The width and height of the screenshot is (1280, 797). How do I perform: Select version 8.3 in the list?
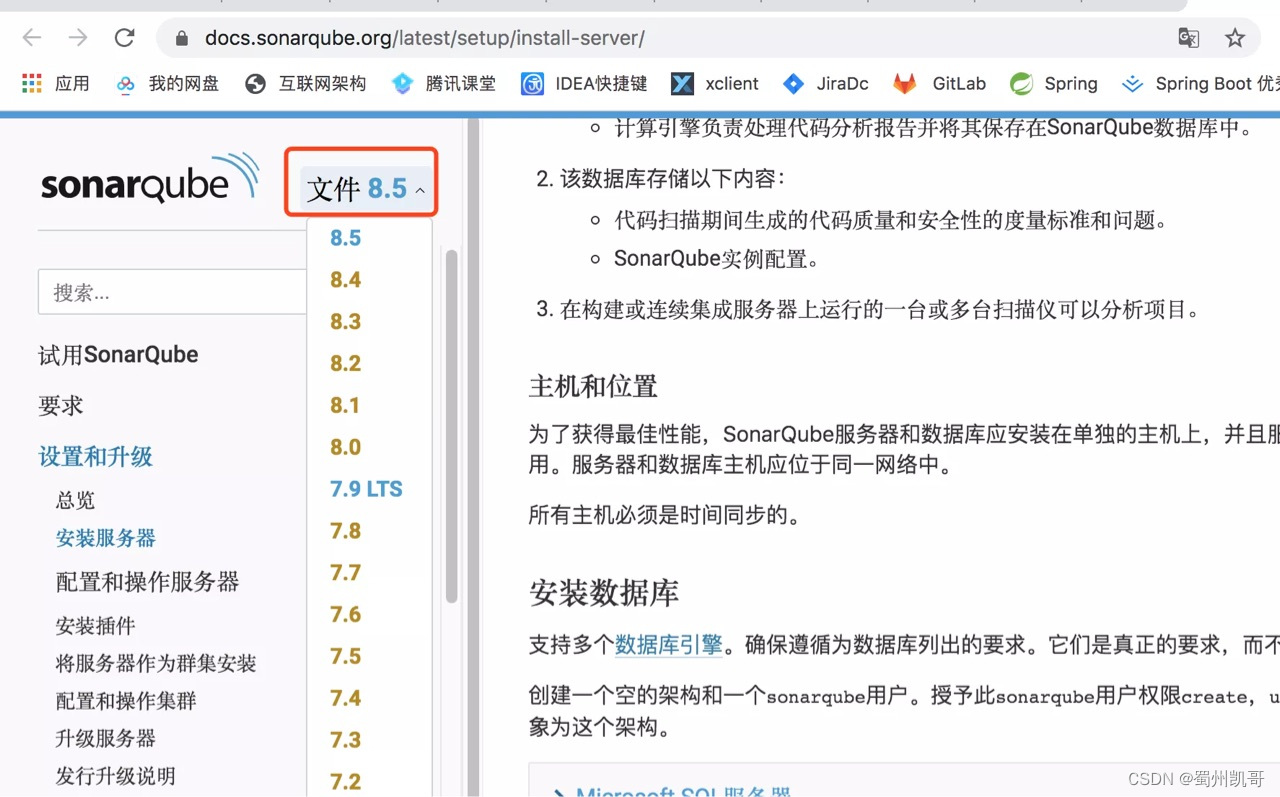pyautogui.click(x=345, y=322)
